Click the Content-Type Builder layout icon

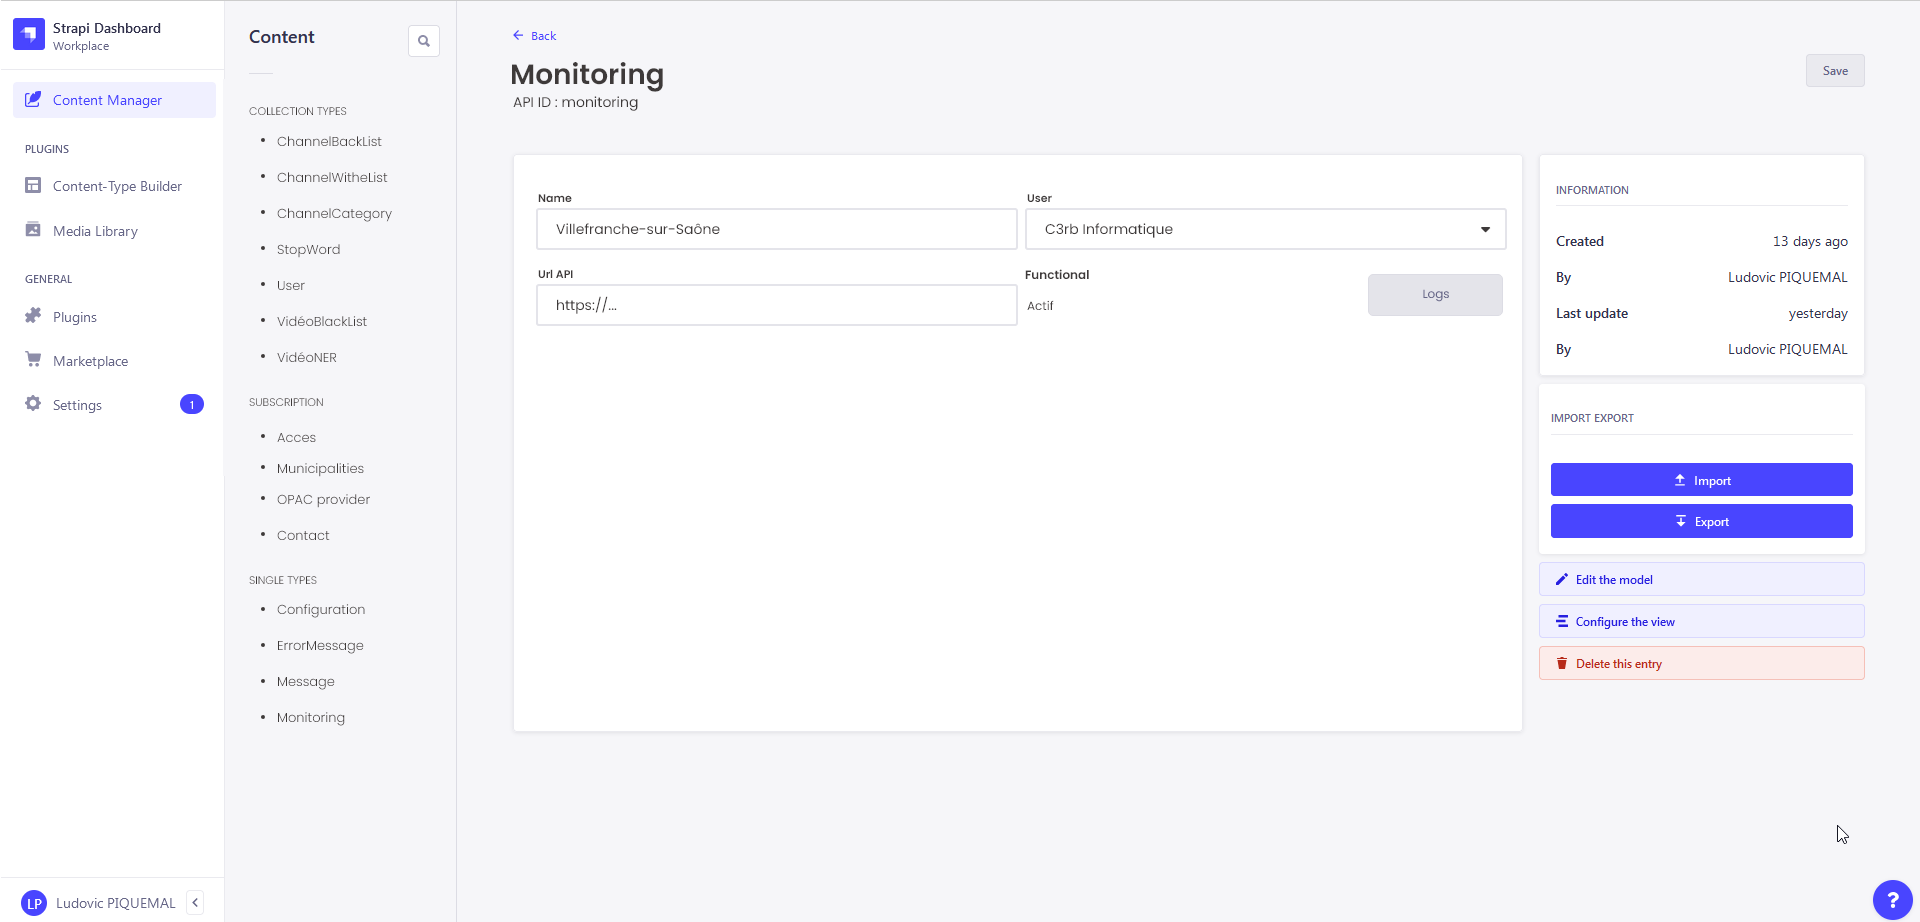33,185
